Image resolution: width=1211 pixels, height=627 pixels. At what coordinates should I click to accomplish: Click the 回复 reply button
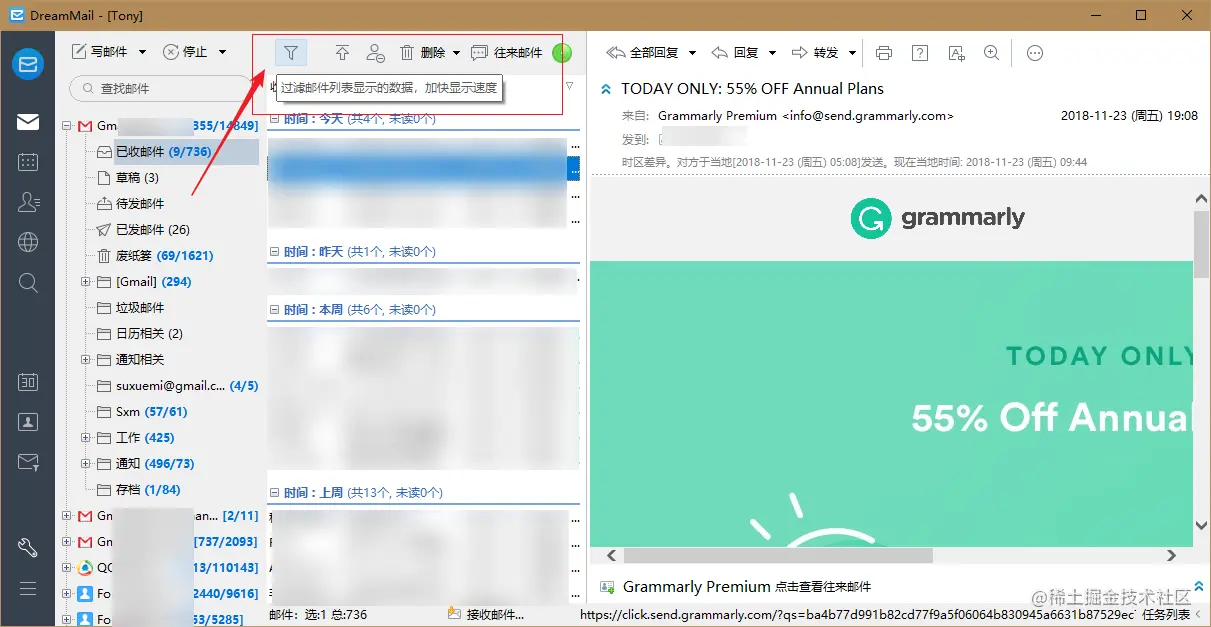[735, 53]
